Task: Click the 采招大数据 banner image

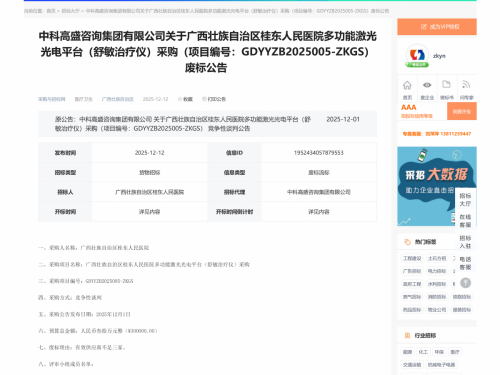Action: (437, 186)
